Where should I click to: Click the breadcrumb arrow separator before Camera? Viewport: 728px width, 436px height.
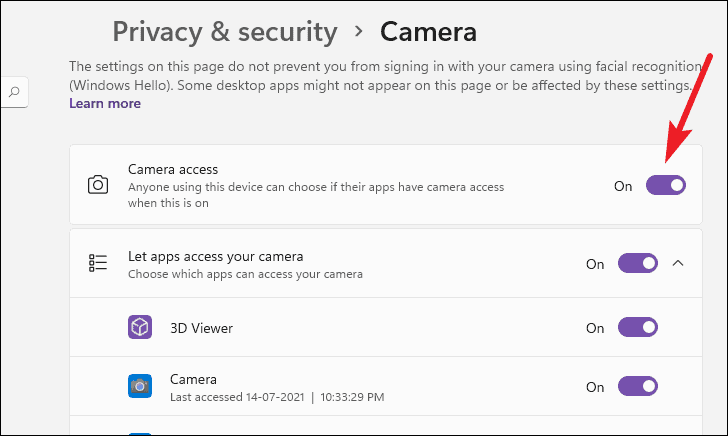[359, 32]
